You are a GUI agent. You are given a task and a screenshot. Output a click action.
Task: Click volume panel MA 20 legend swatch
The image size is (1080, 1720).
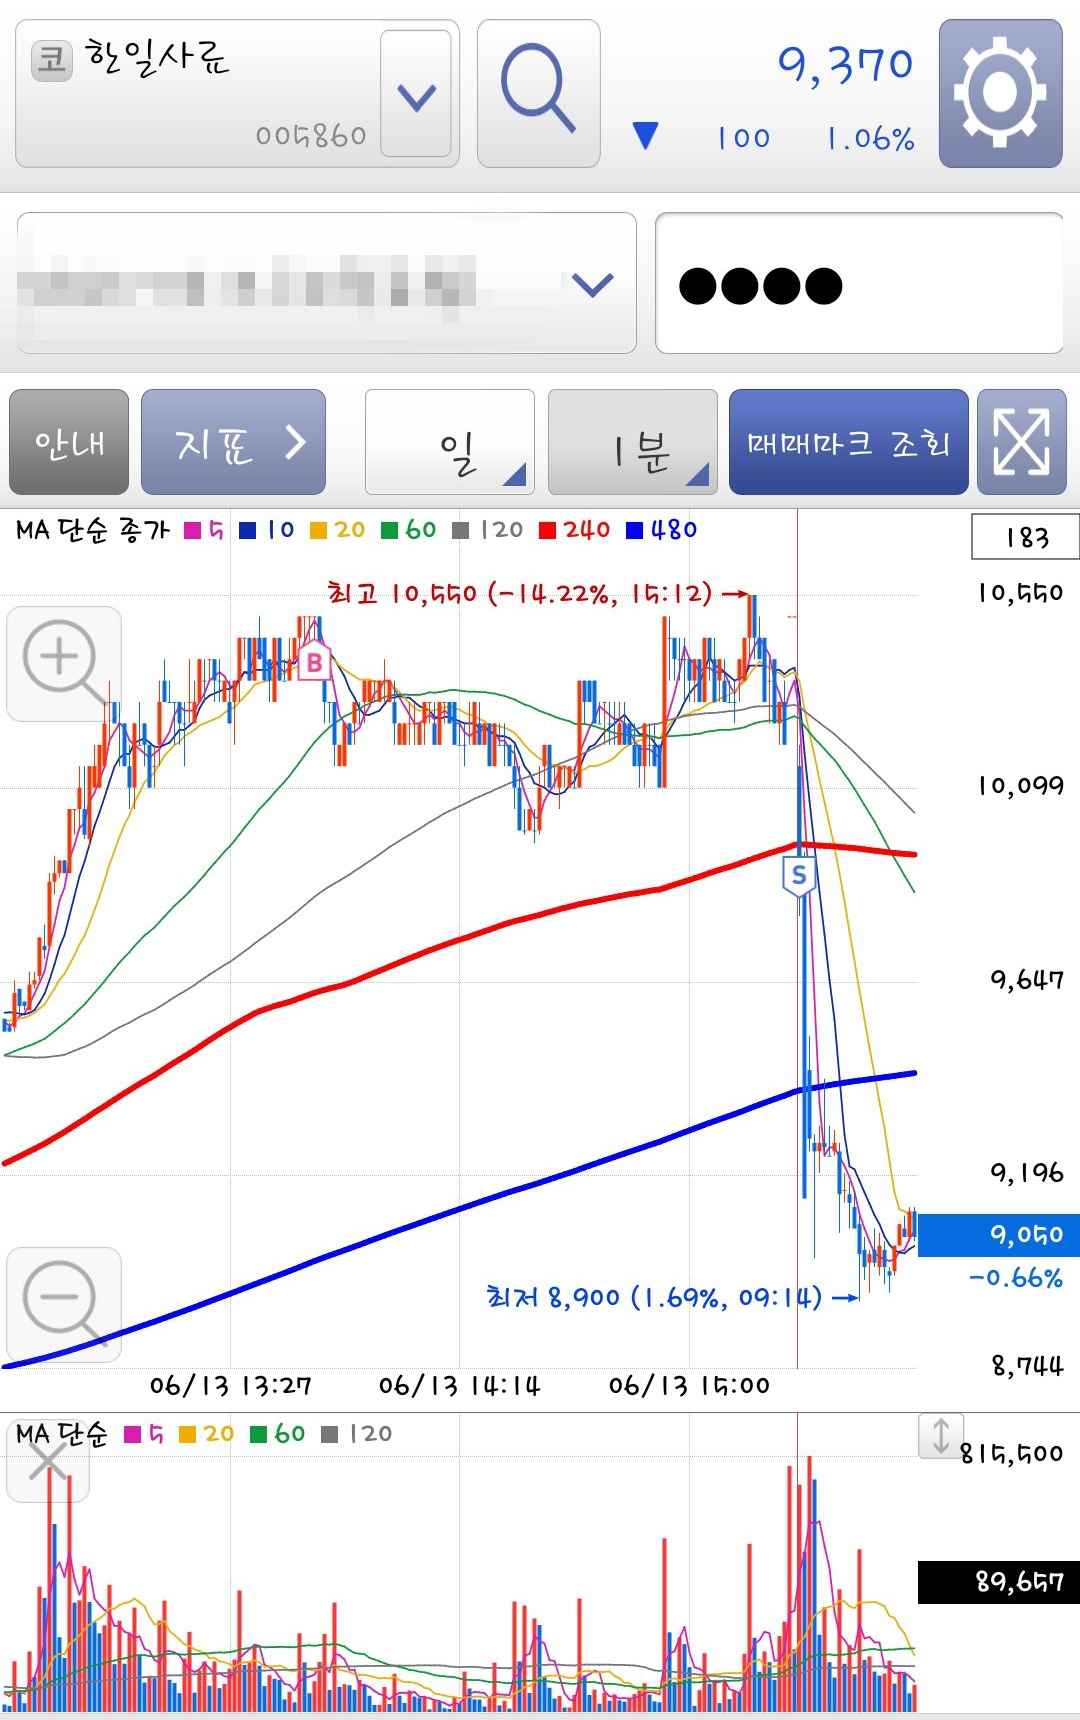point(187,1435)
